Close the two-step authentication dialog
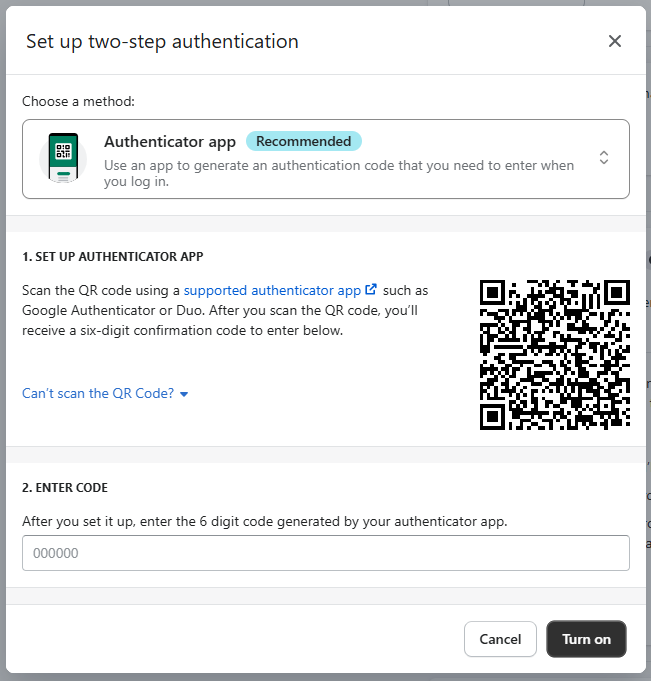 pyautogui.click(x=615, y=41)
